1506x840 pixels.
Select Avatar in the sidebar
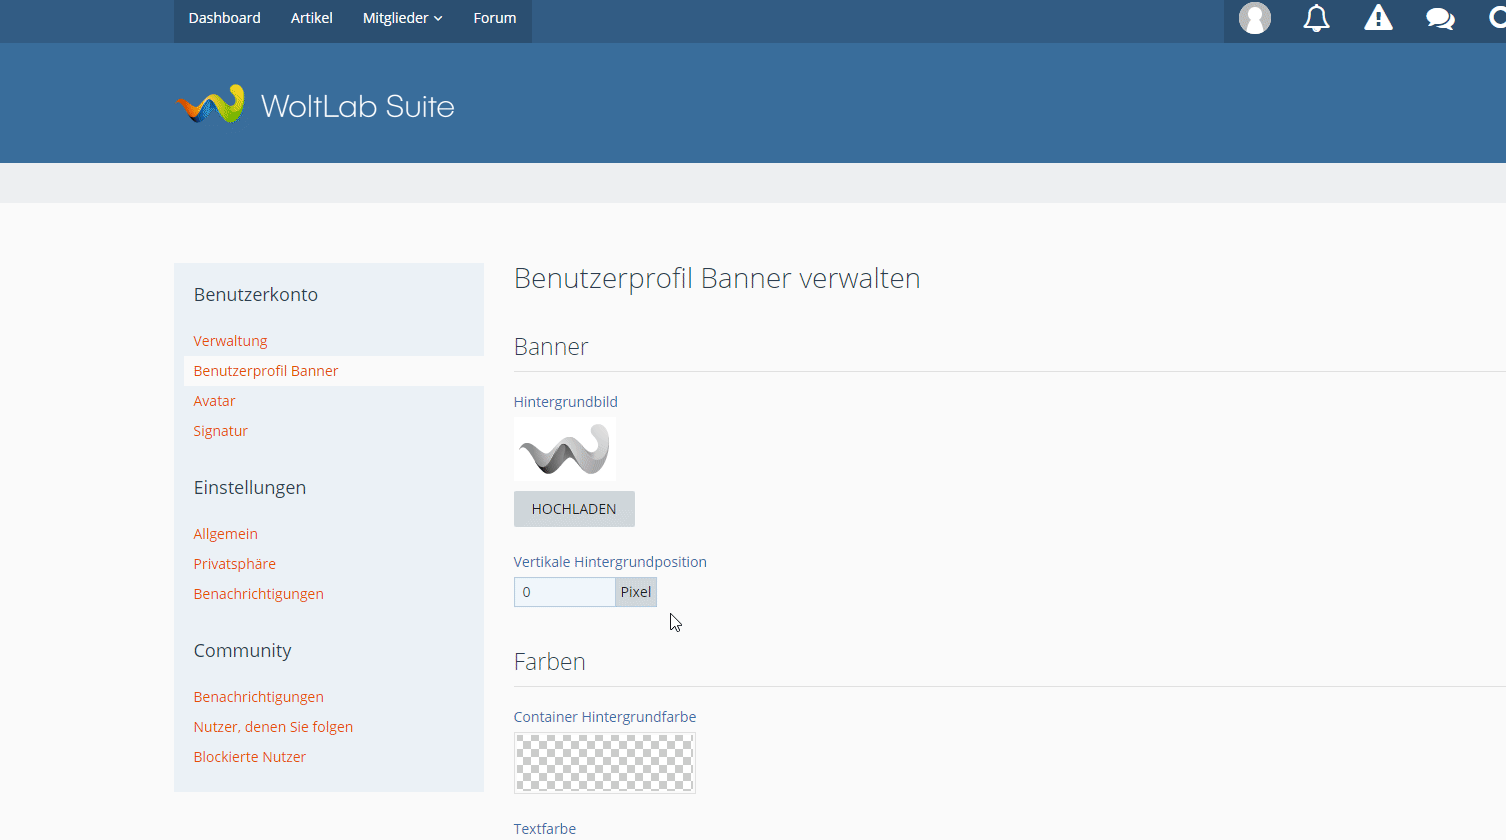pyautogui.click(x=214, y=401)
